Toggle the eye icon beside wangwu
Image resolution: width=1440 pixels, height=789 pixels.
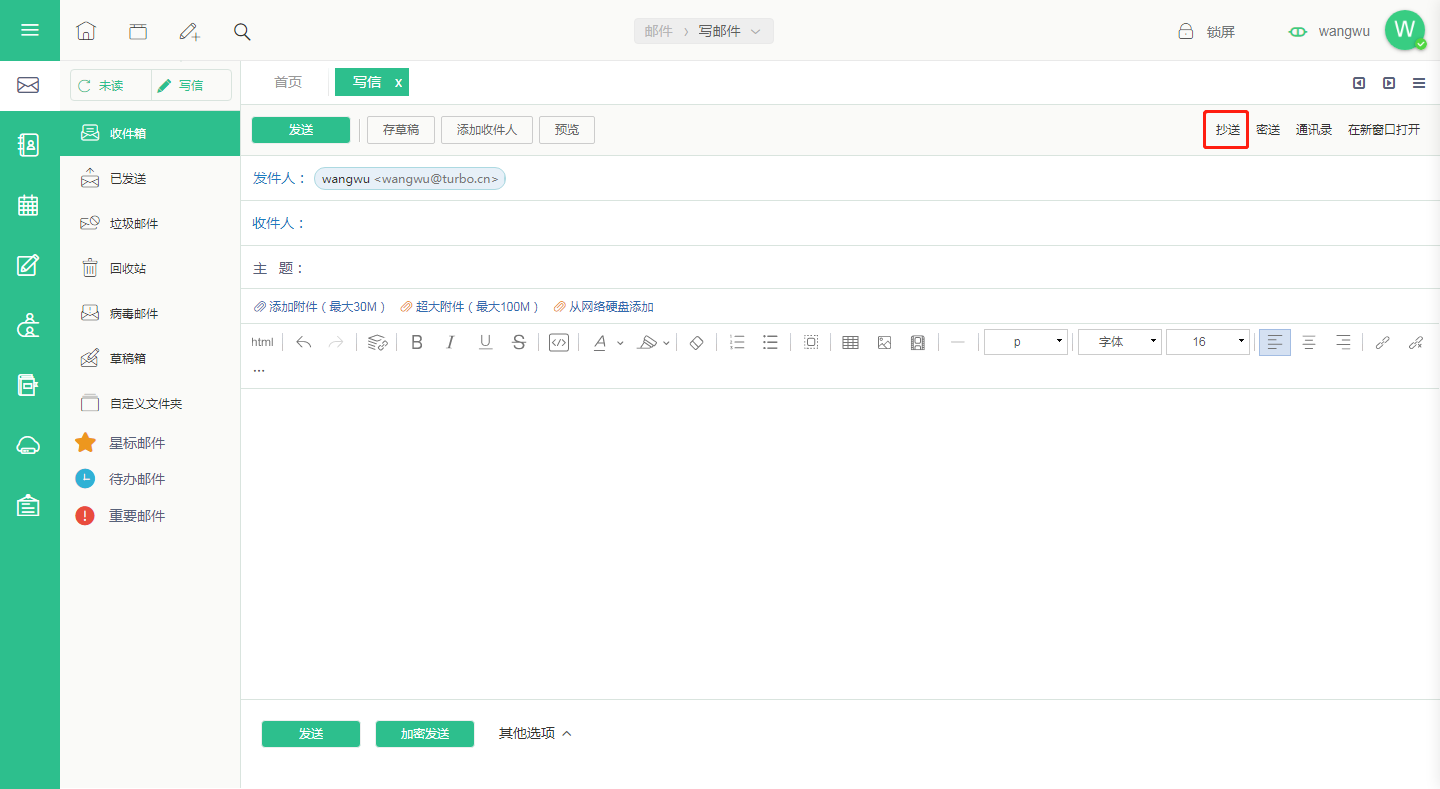click(x=1298, y=31)
